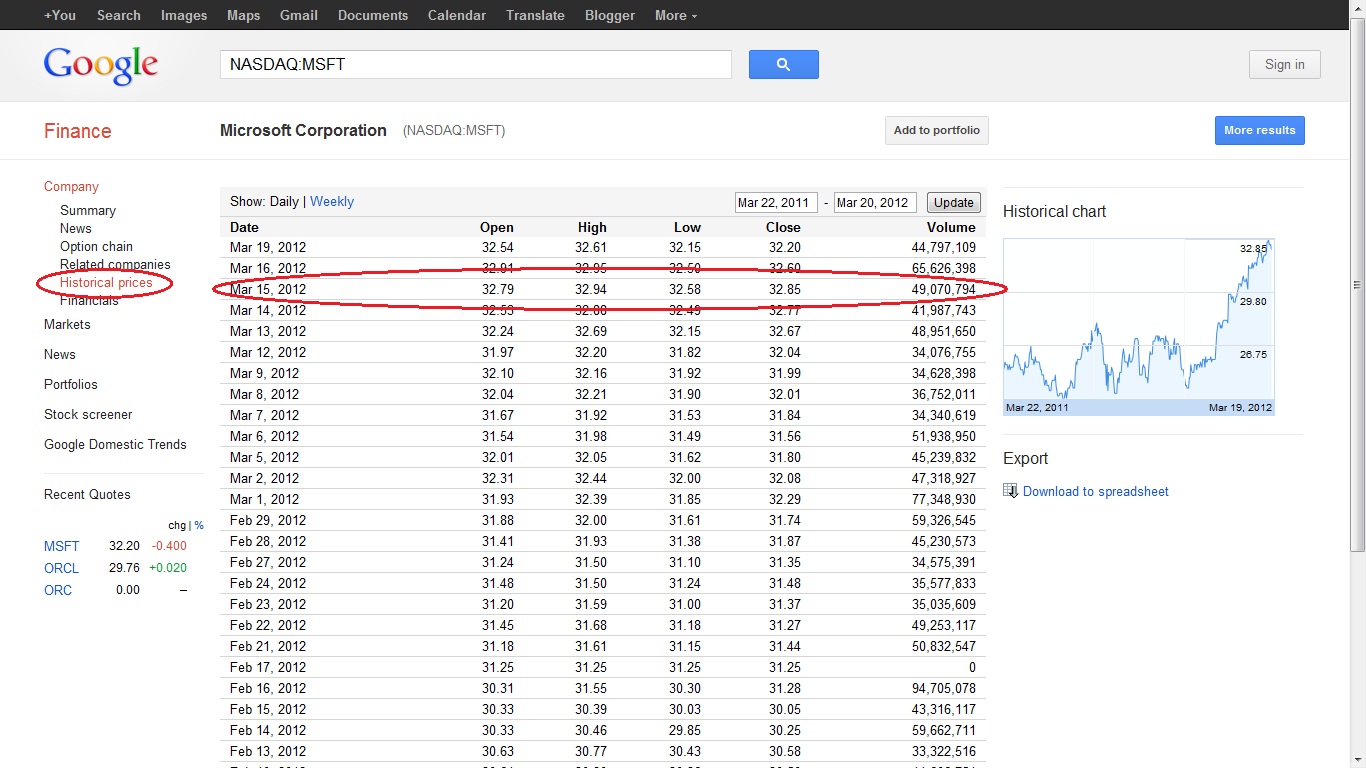Click the page vertical scrollbar

(x=1357, y=285)
